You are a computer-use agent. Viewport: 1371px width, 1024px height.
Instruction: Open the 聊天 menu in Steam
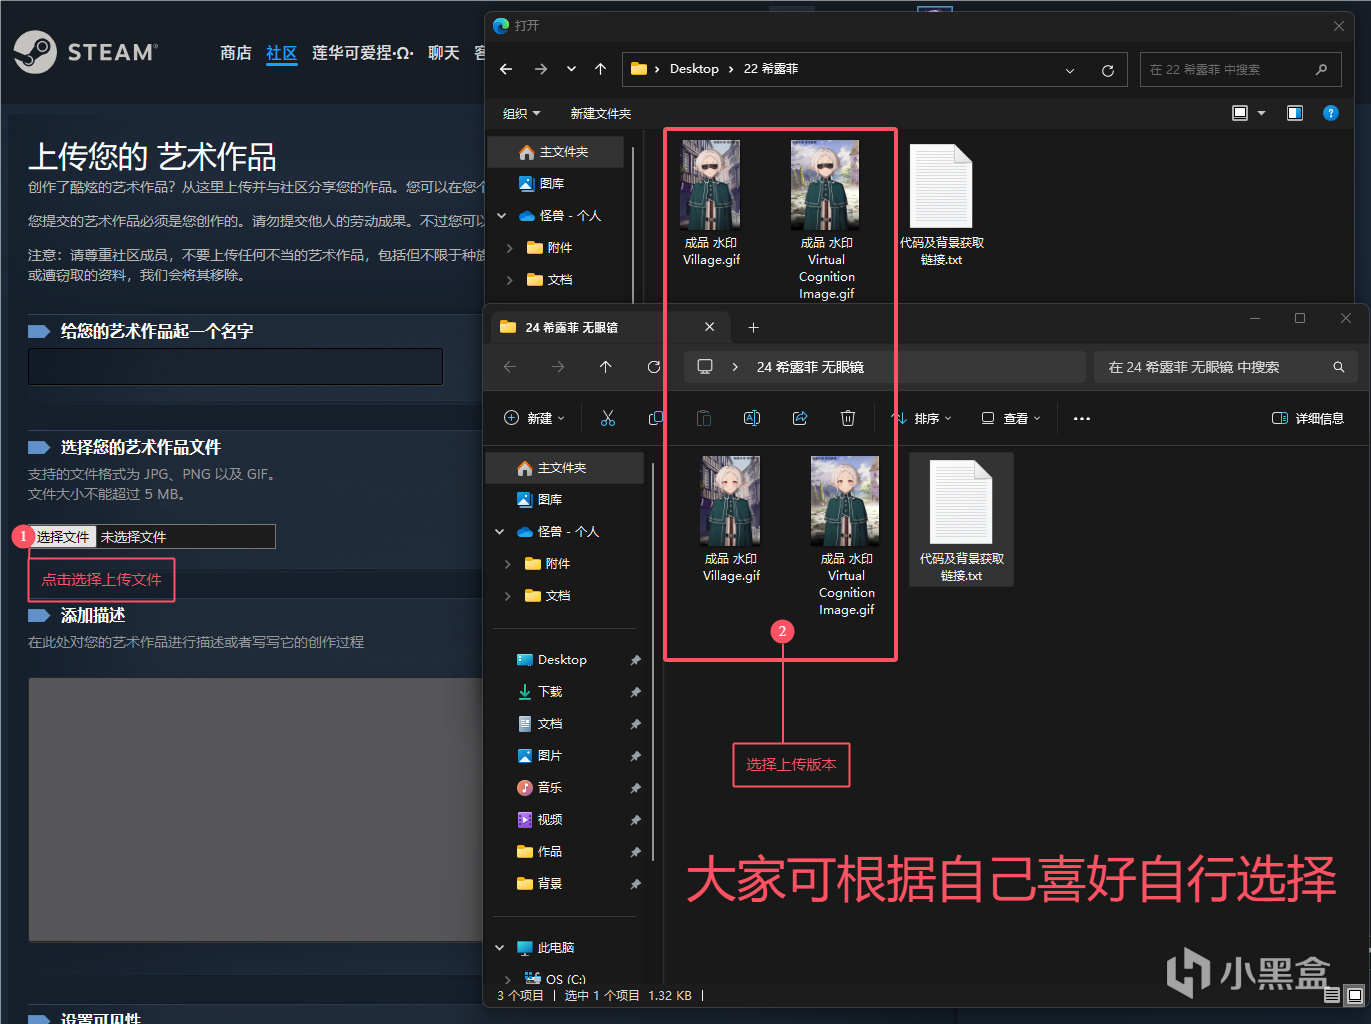(x=444, y=53)
